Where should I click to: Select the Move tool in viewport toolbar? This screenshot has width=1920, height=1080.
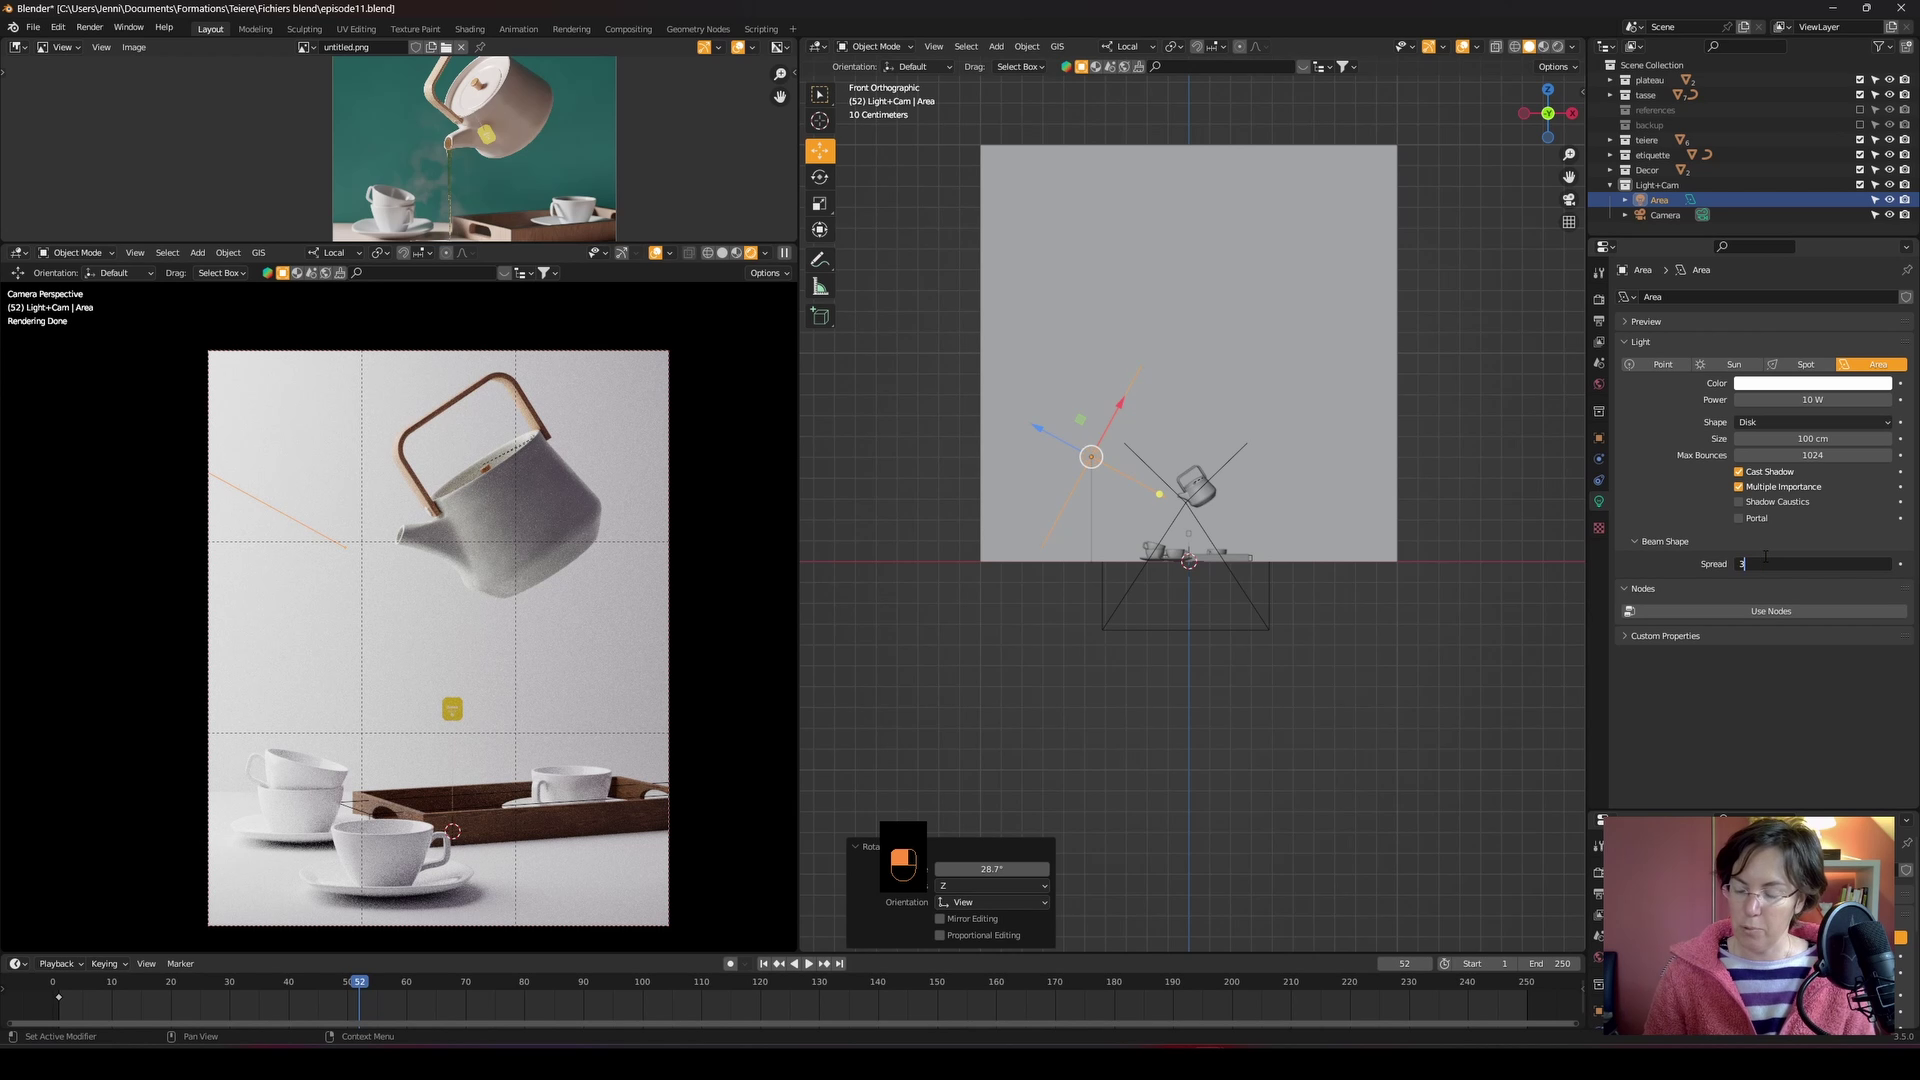(820, 151)
